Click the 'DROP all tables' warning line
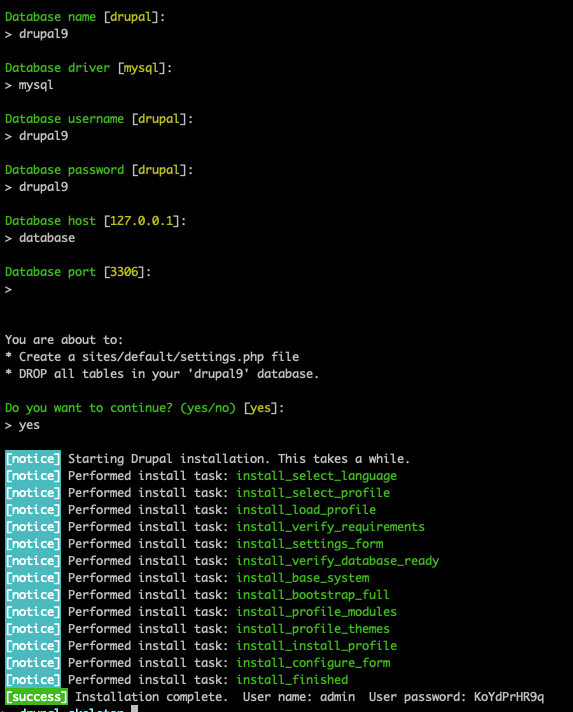 click(162, 374)
